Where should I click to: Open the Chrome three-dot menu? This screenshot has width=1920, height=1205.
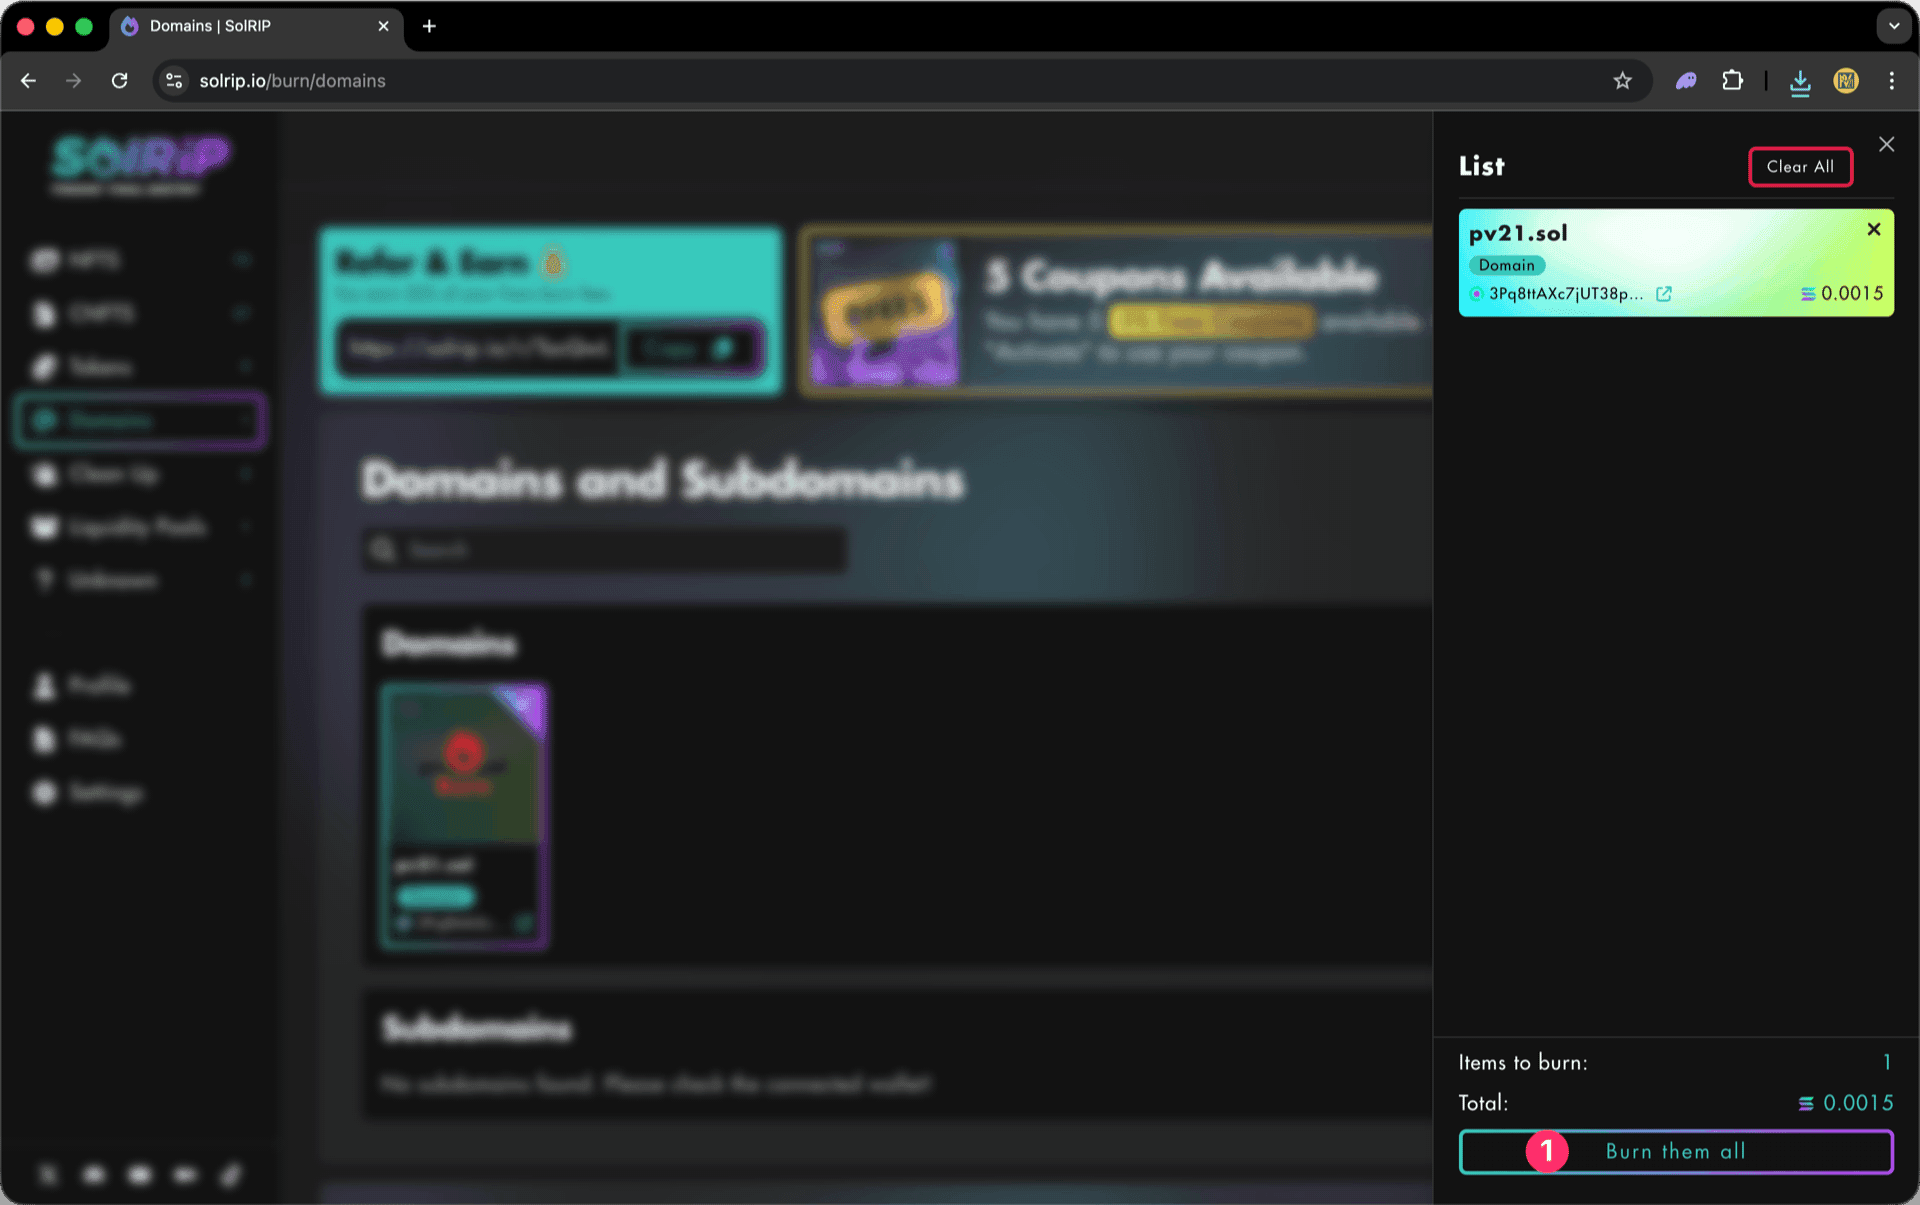coord(1891,81)
